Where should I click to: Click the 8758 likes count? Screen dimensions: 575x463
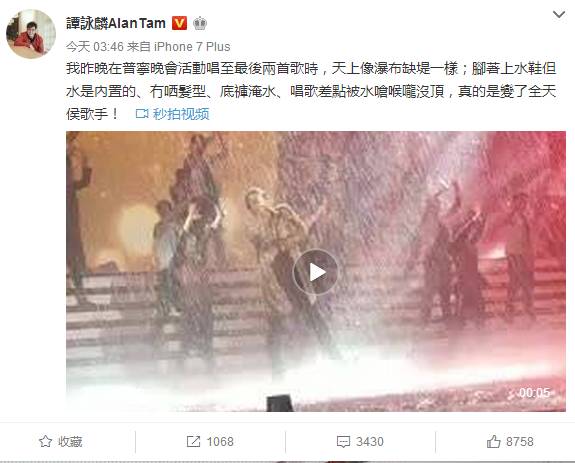(x=520, y=441)
